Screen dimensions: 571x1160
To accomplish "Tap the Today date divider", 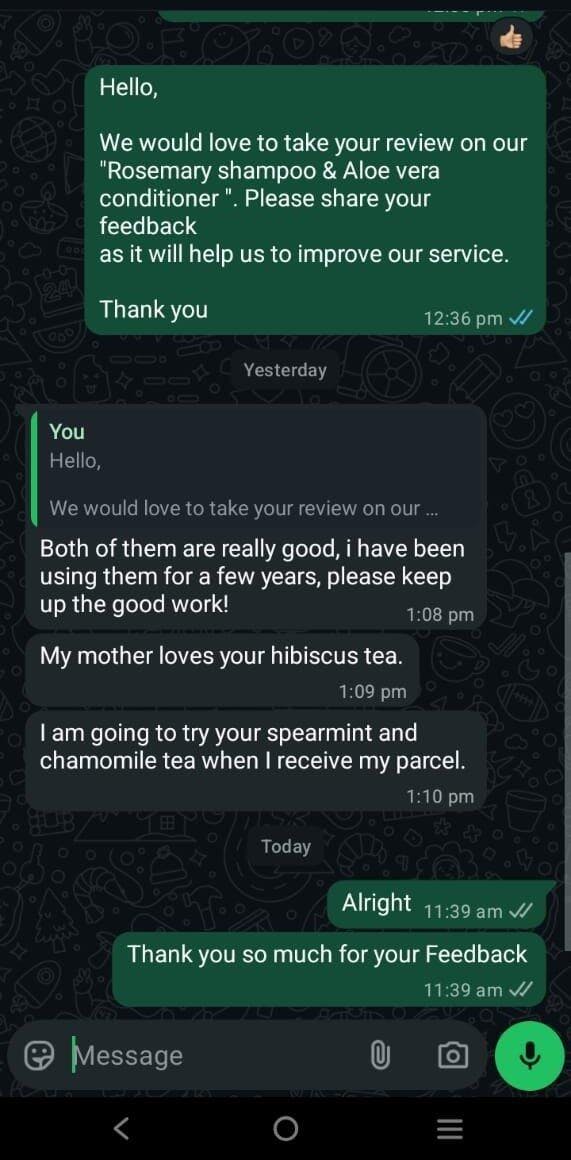I will [x=286, y=846].
